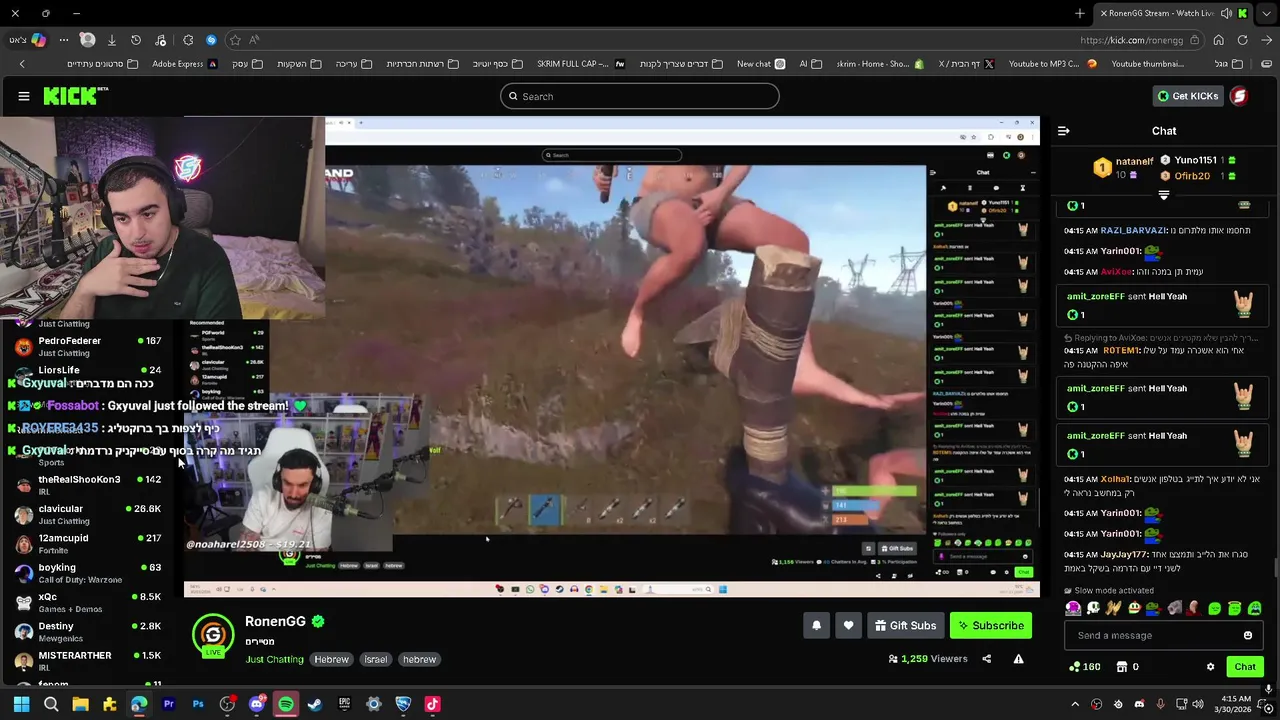Screen dimensions: 1280x720
Task: Mute the tab using the speaker icon
Action: point(1226,13)
